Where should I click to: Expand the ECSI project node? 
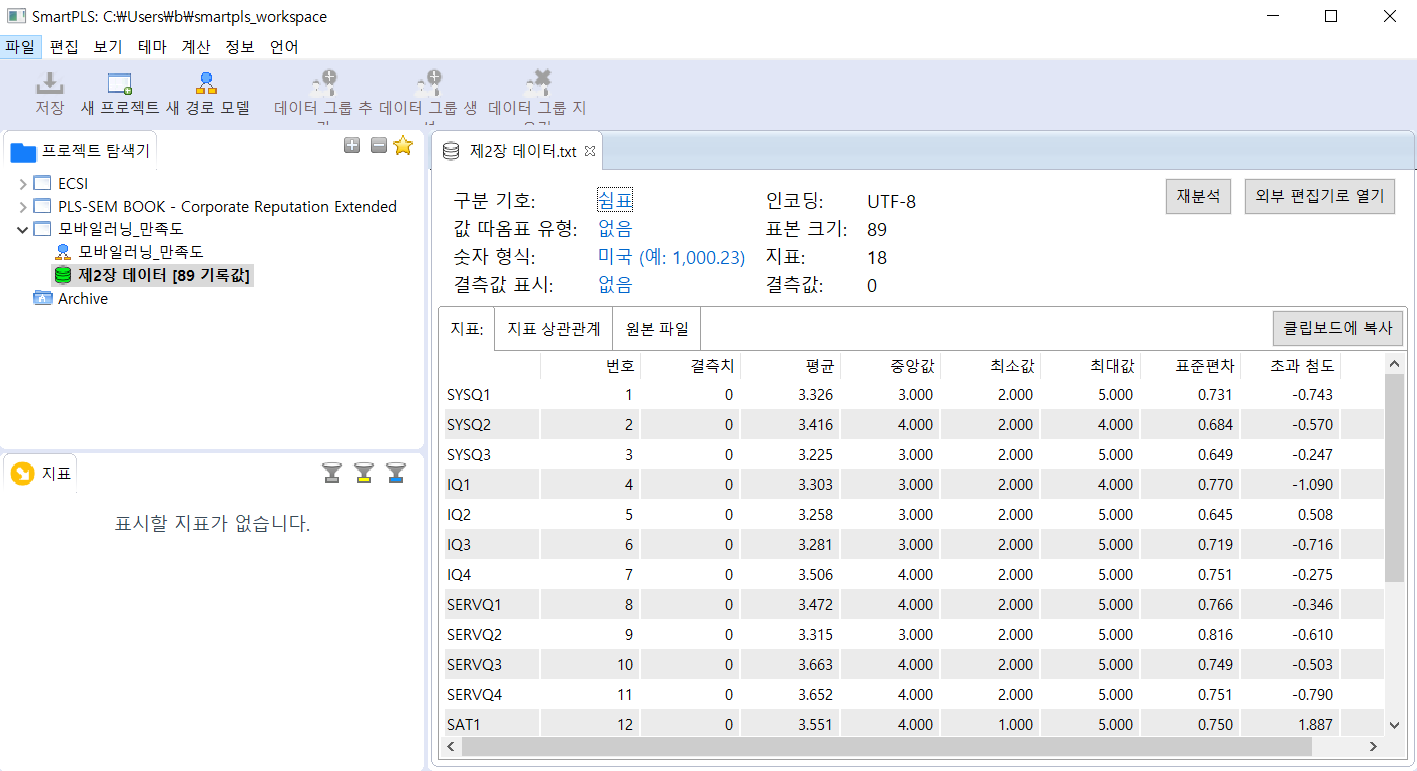click(23, 184)
